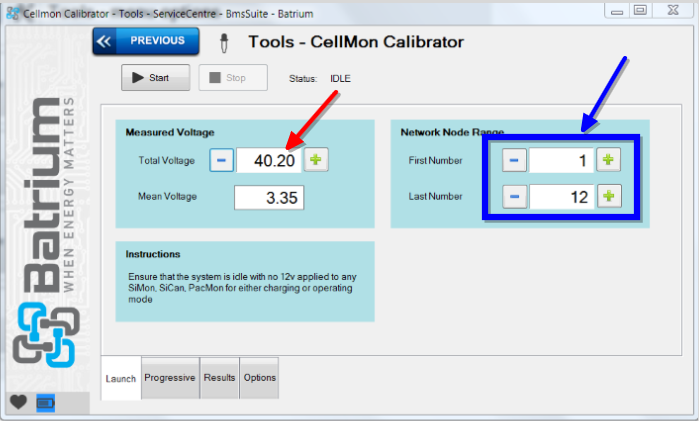Click the Last Number input field
This screenshot has height=421, width=699.
pyautogui.click(x=562, y=197)
